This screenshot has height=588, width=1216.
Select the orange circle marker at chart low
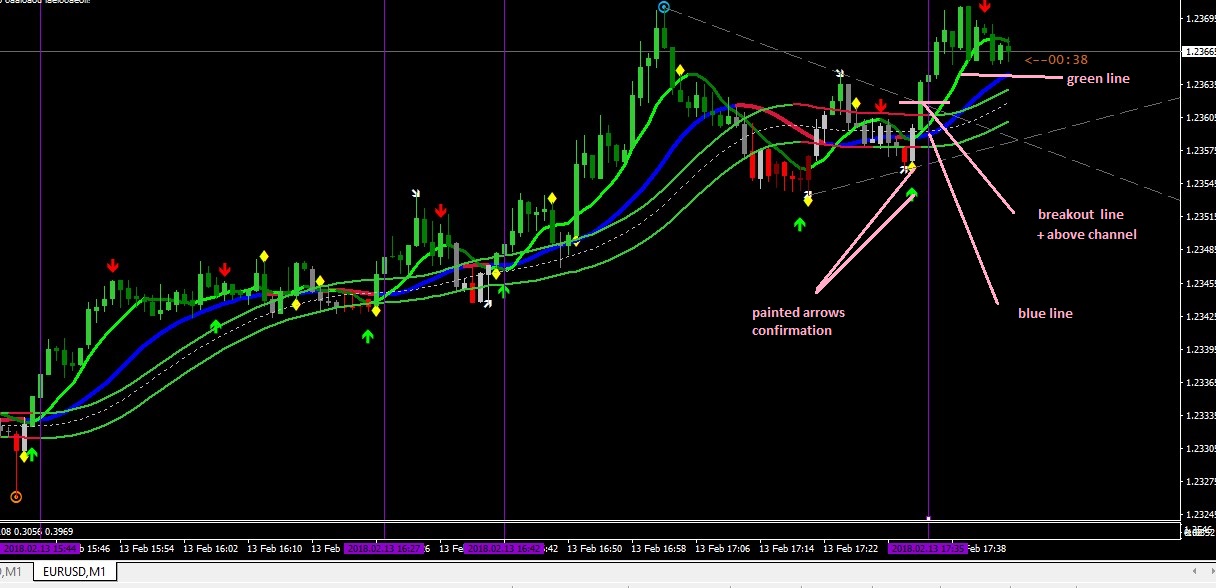[15, 496]
